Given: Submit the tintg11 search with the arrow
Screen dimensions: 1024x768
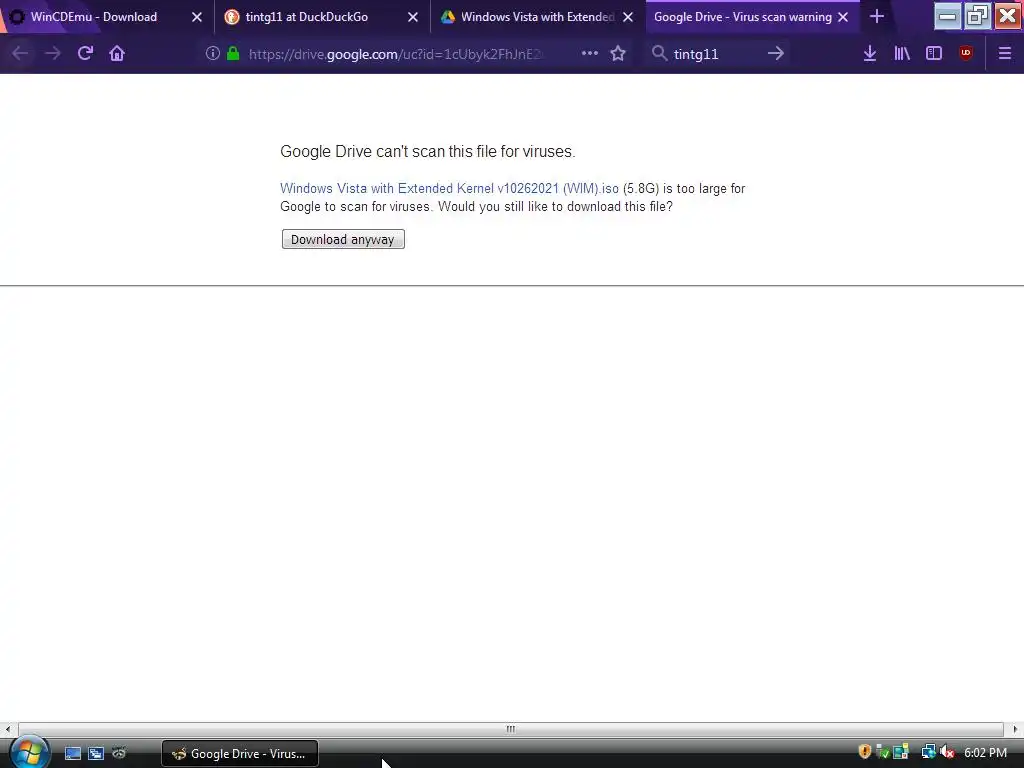Looking at the screenshot, I should [776, 54].
